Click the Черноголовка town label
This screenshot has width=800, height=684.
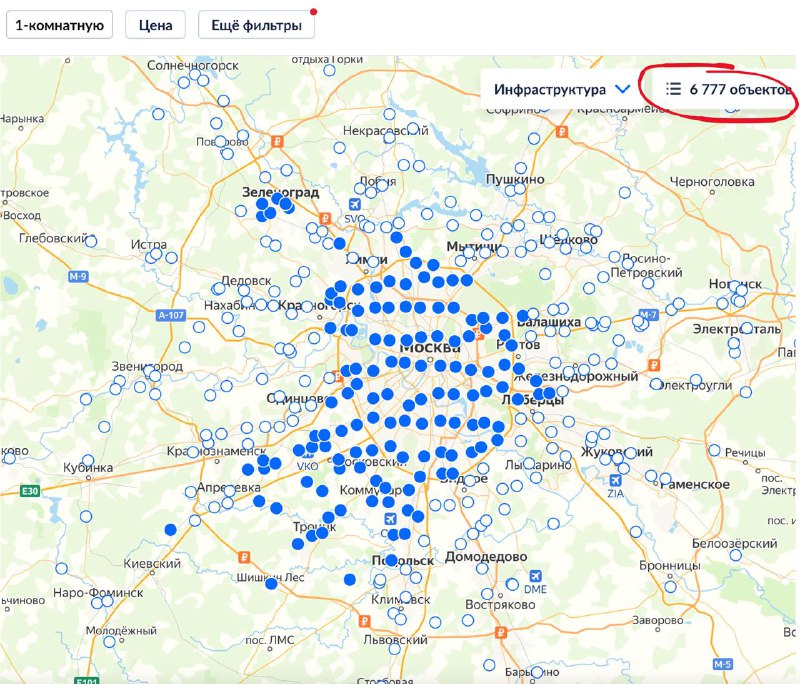(x=712, y=182)
